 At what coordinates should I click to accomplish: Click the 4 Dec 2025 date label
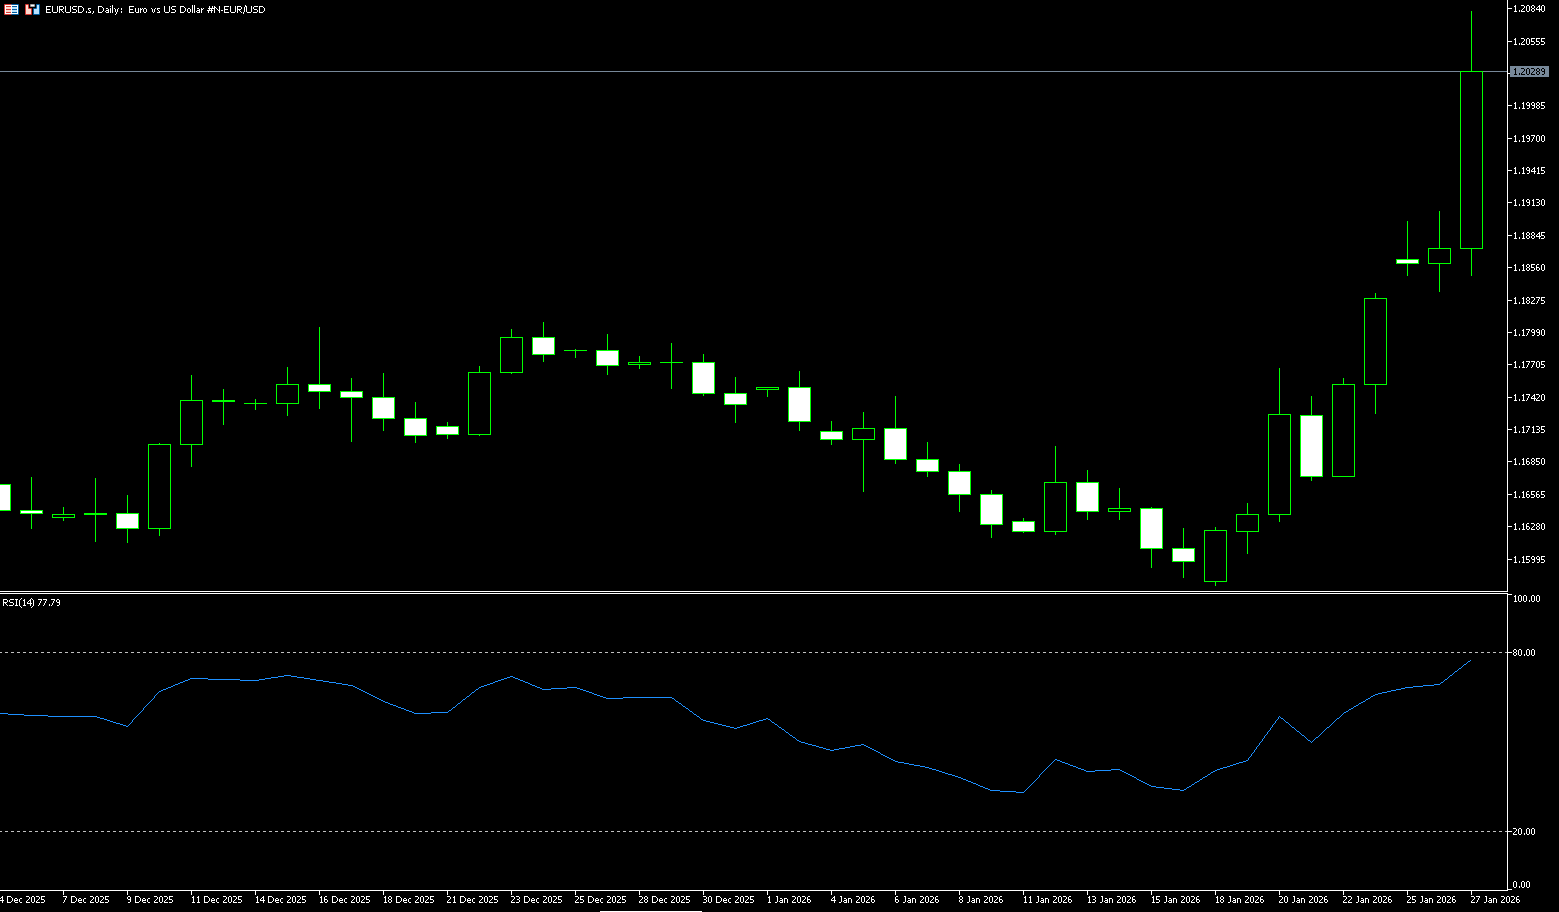coord(22,900)
